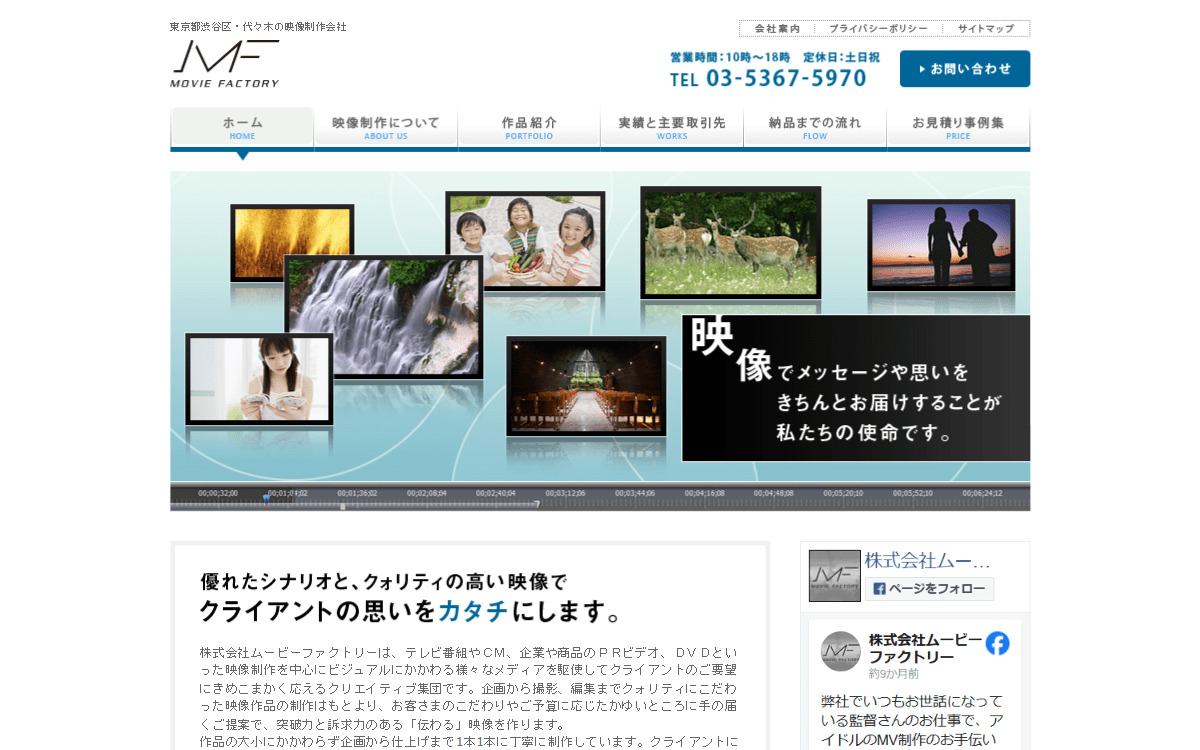The image size is (1200, 750).
Task: Open the 会社案内 link
Action: [777, 29]
